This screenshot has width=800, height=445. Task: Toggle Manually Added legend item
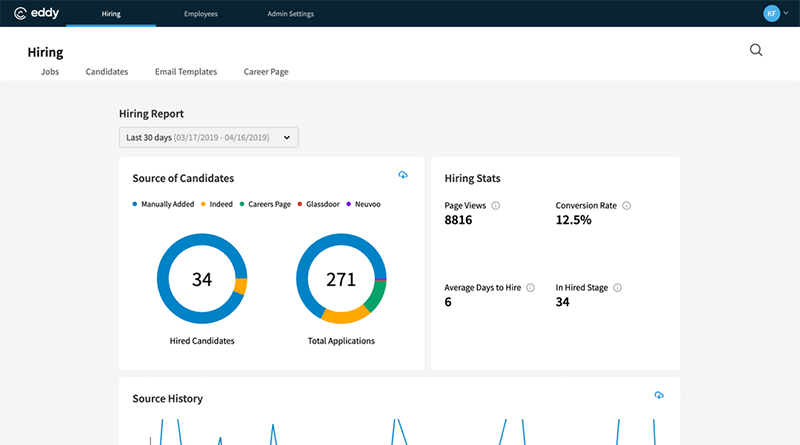[166, 204]
